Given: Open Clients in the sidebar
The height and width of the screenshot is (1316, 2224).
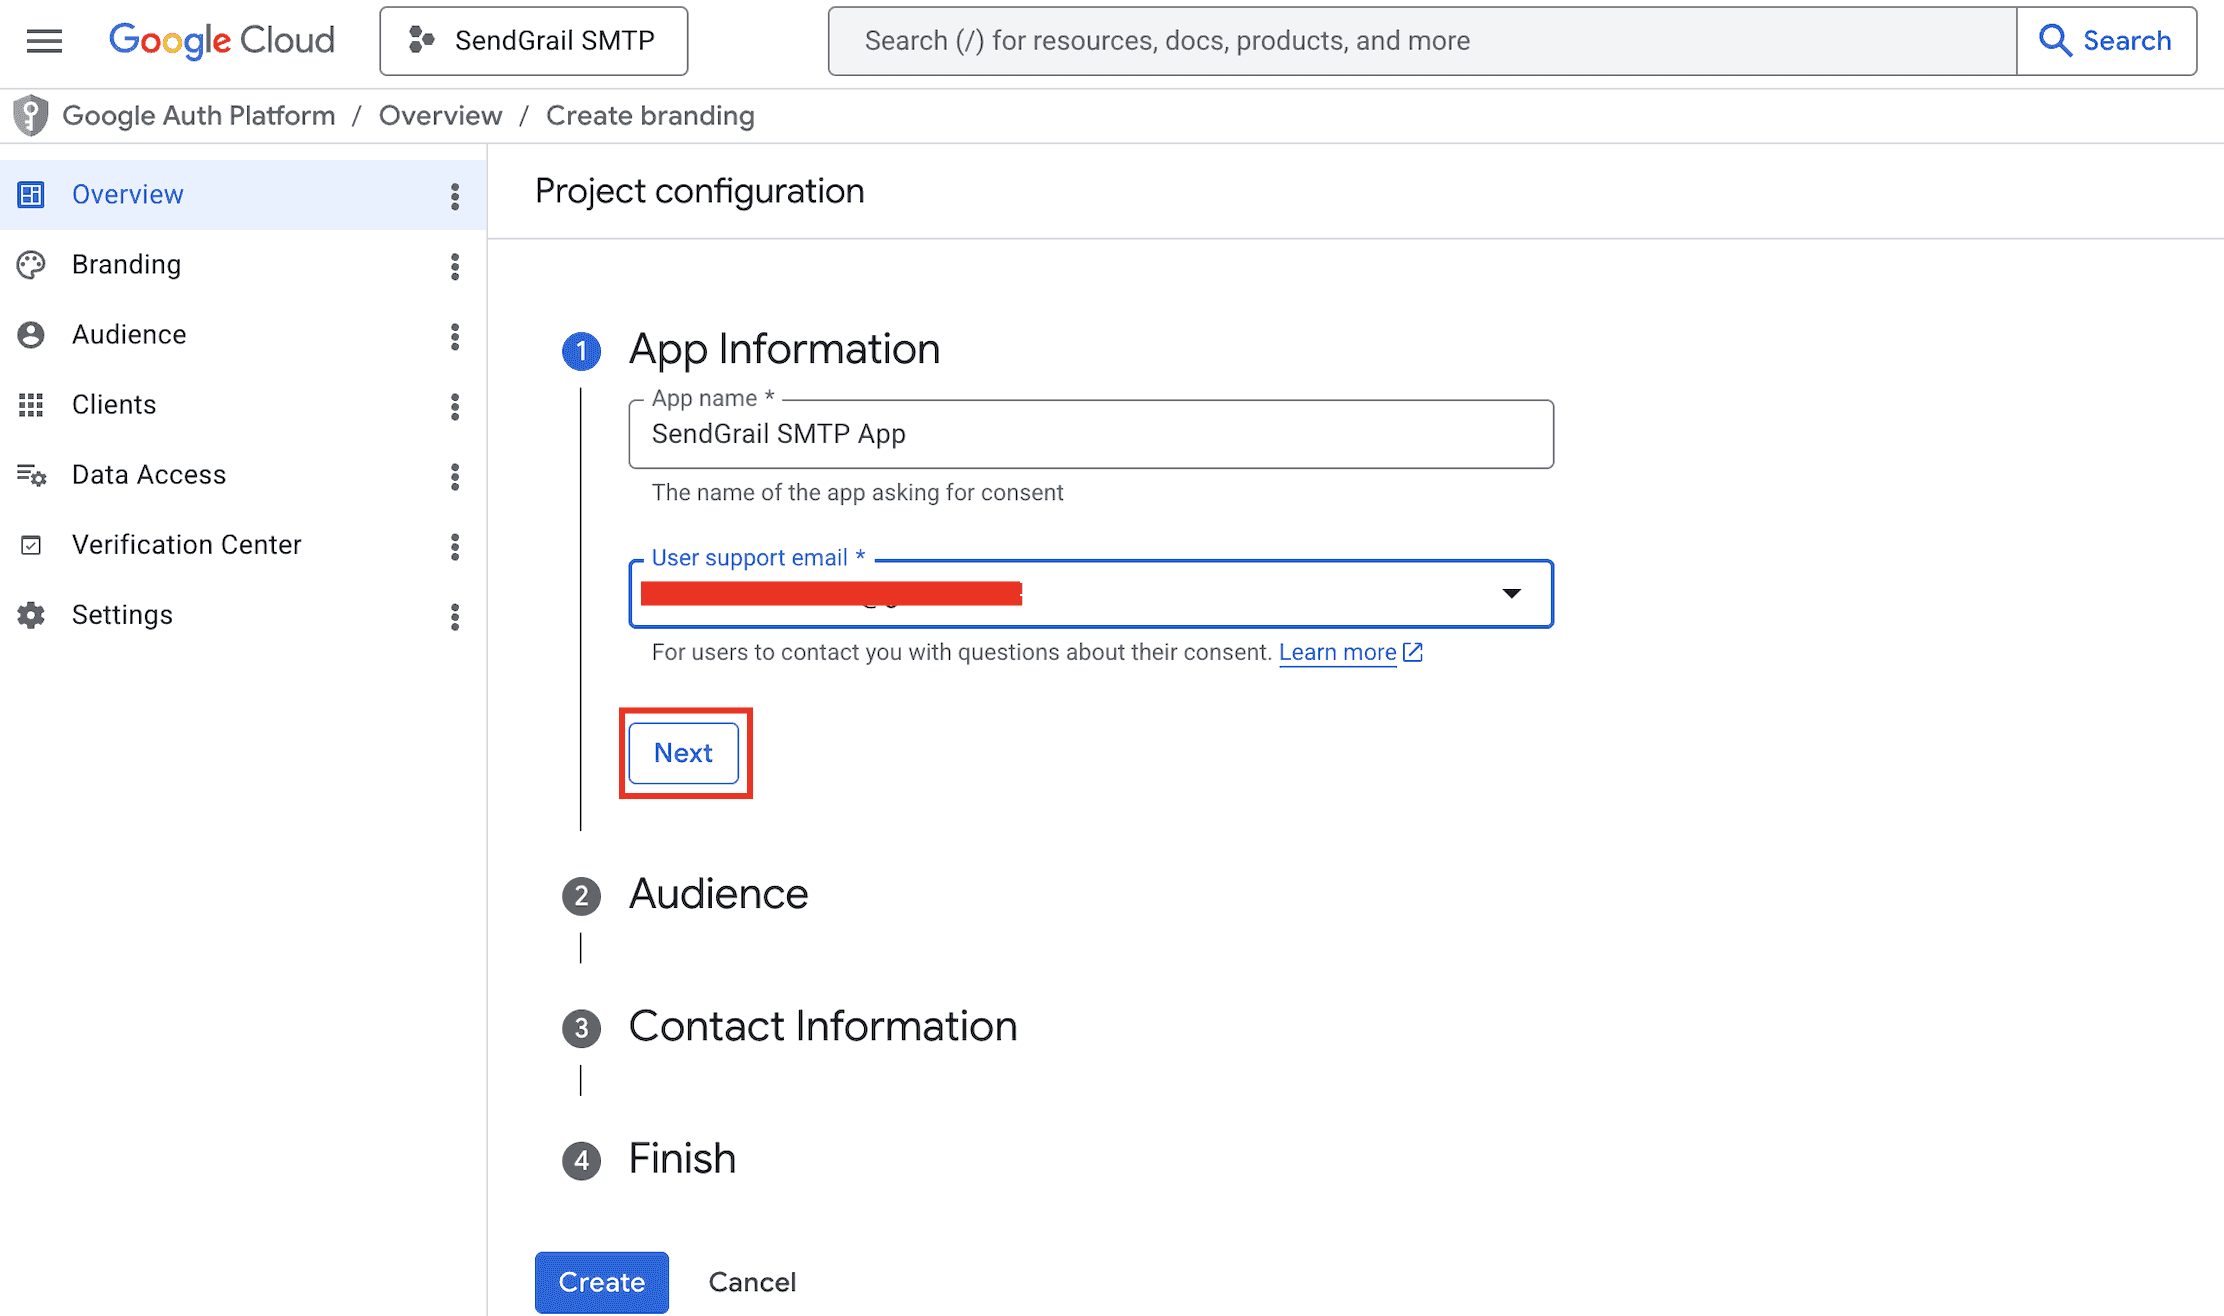Looking at the screenshot, I should click(243, 405).
